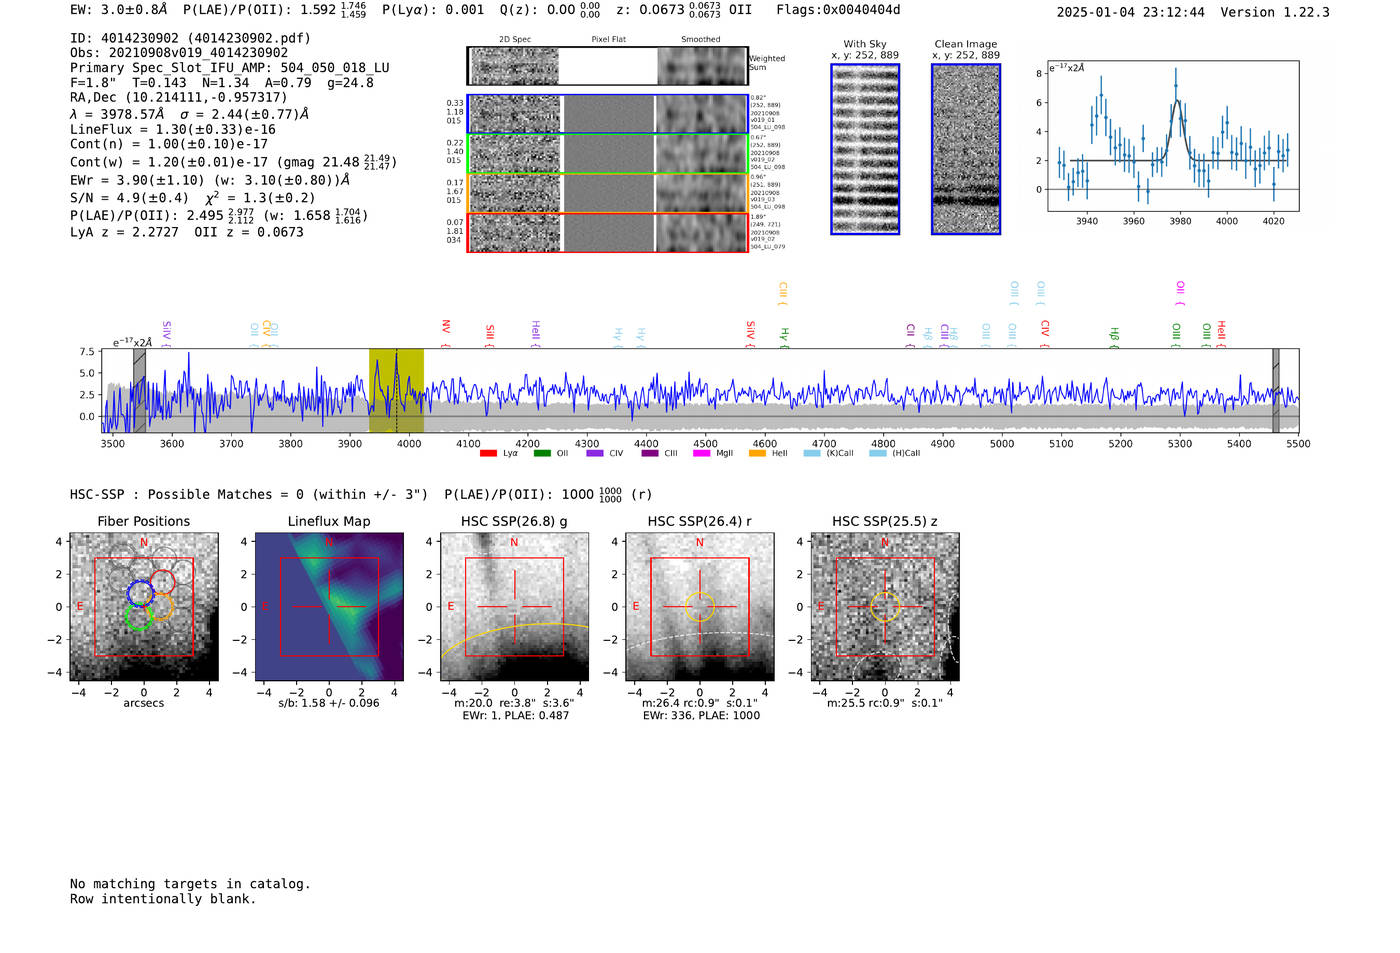Click the LineFlux = 1.30(±0.33)e-16 value
The image size is (1400, 953).
coord(173,129)
